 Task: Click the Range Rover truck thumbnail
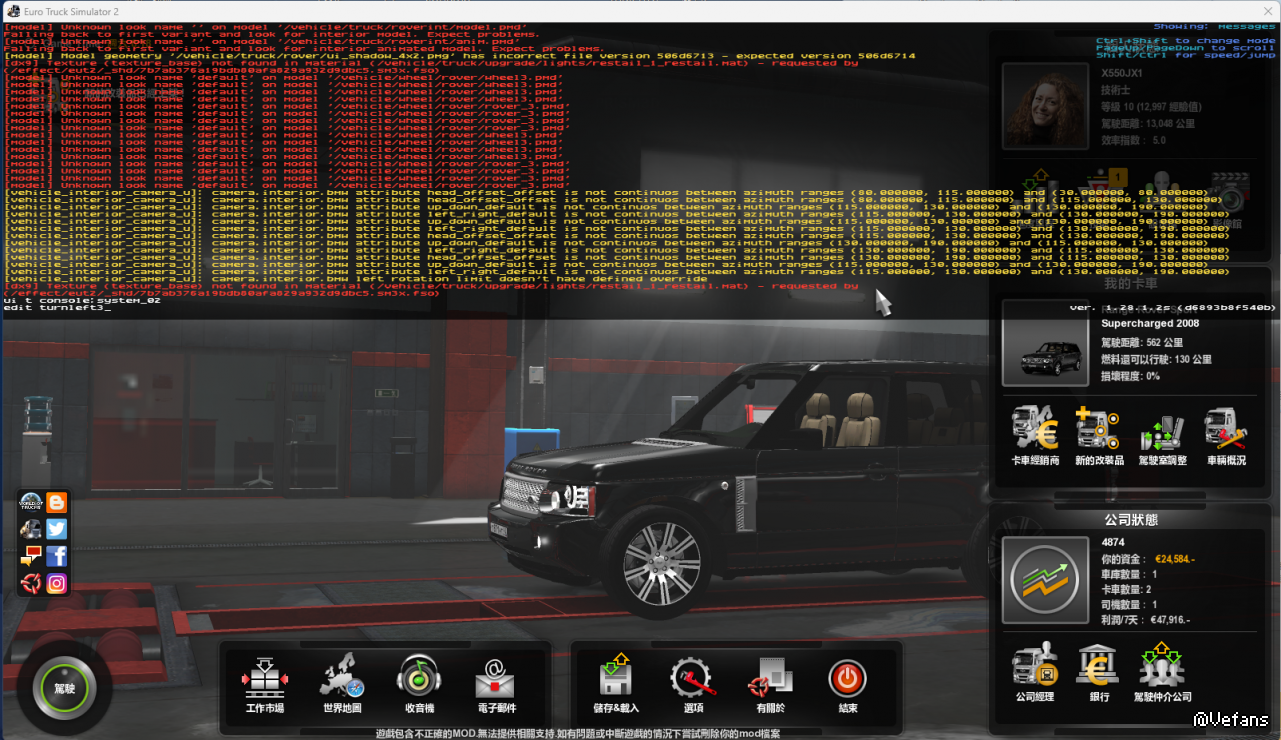tap(1045, 344)
